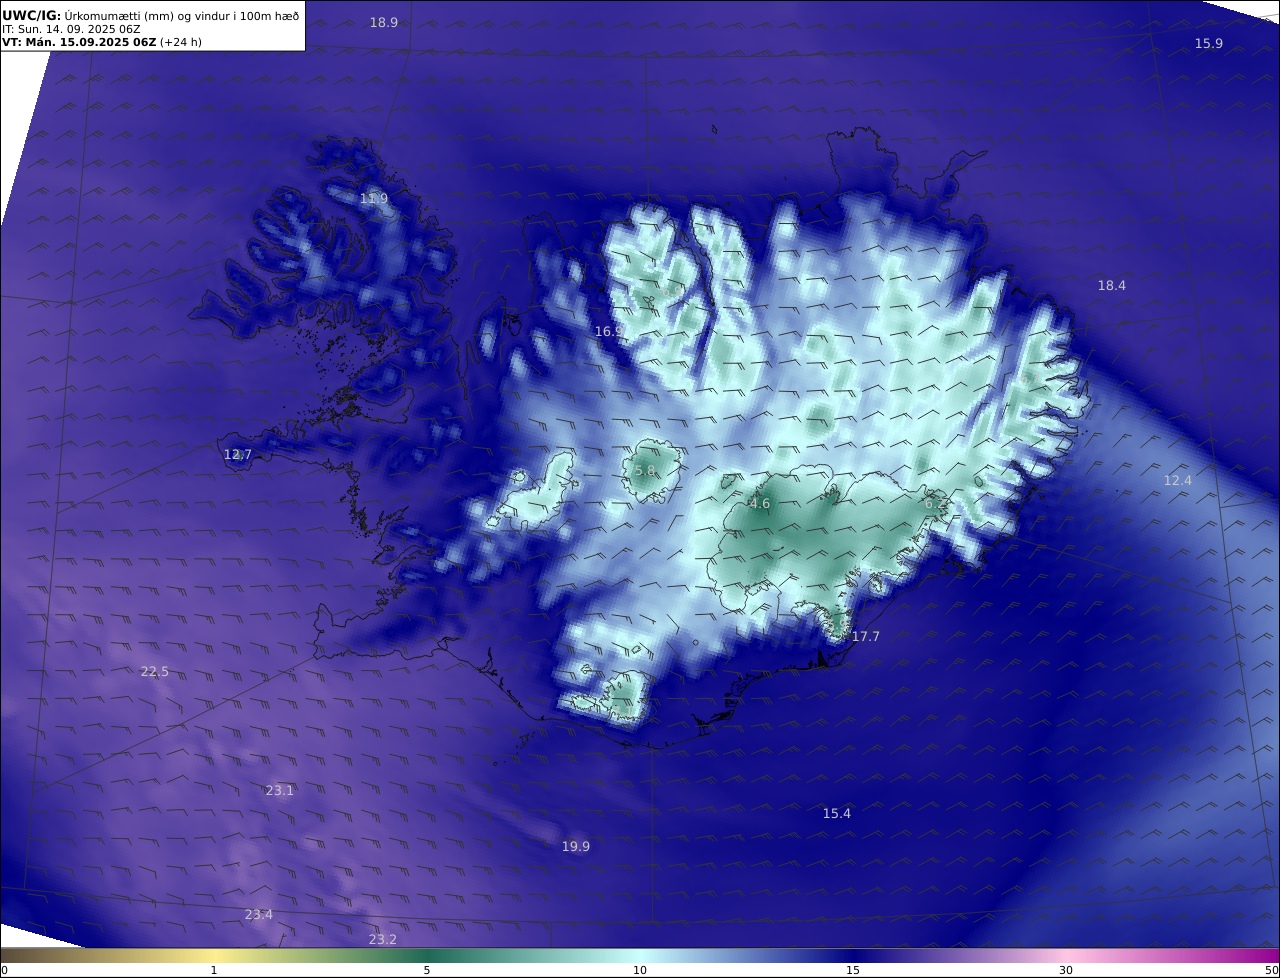The height and width of the screenshot is (978, 1280).
Task: Click the 15 tick label on the colorbar
Action: [853, 970]
